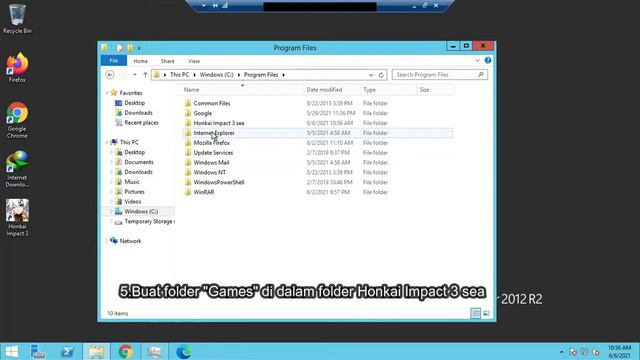Open the File ribbon tab
This screenshot has height=360, width=640.
click(114, 61)
